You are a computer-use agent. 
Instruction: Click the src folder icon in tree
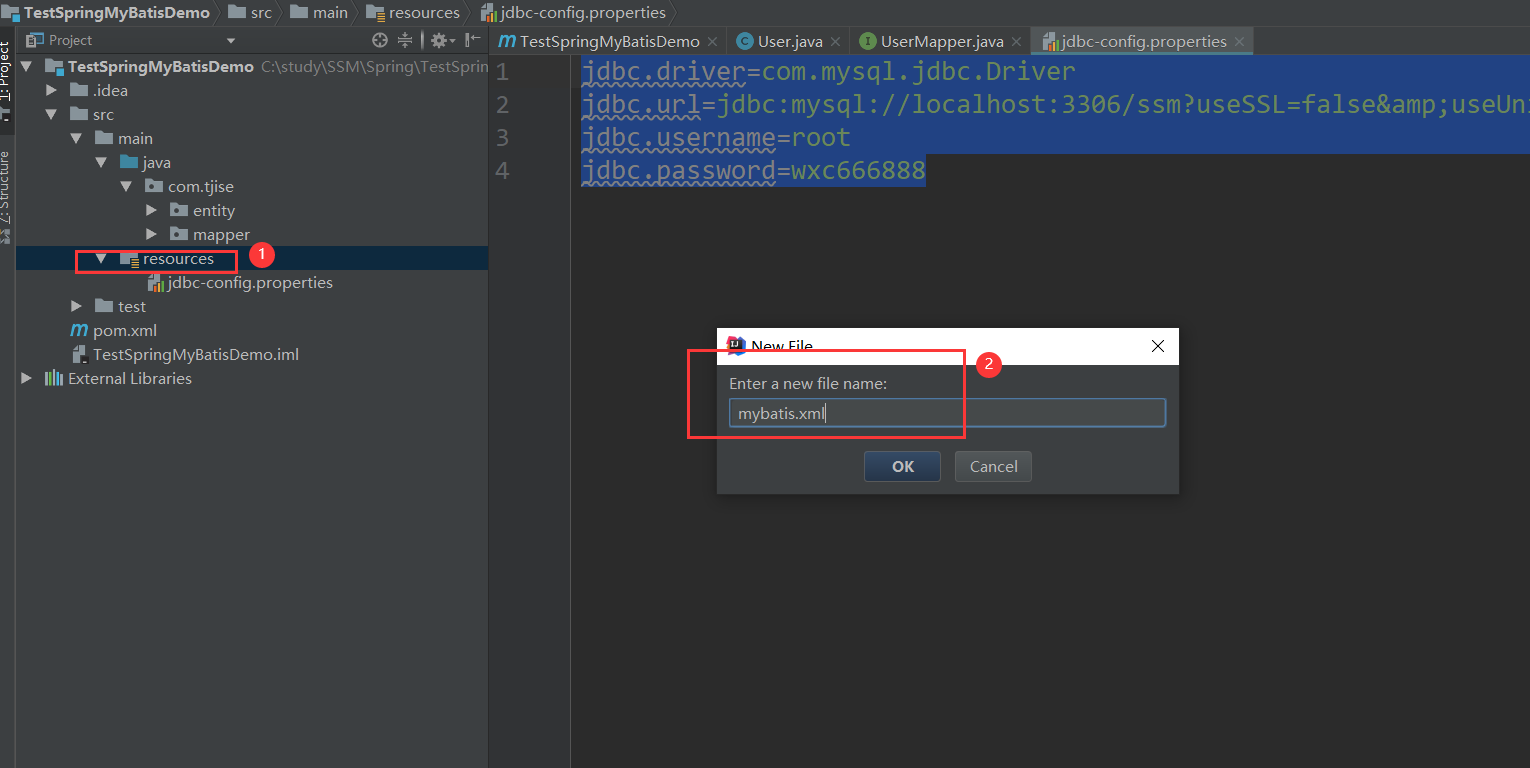pos(79,114)
